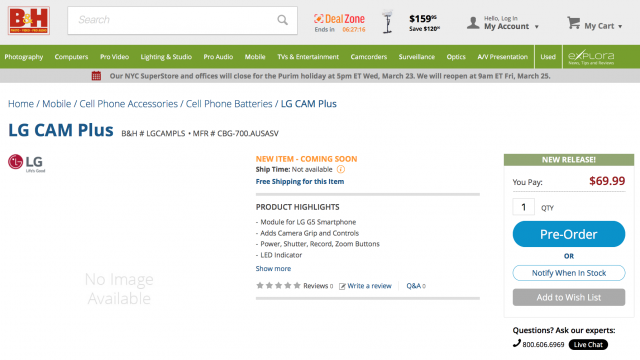Open the Cell Phone Batteries breadcrumb link
The height and width of the screenshot is (360, 640).
point(229,104)
